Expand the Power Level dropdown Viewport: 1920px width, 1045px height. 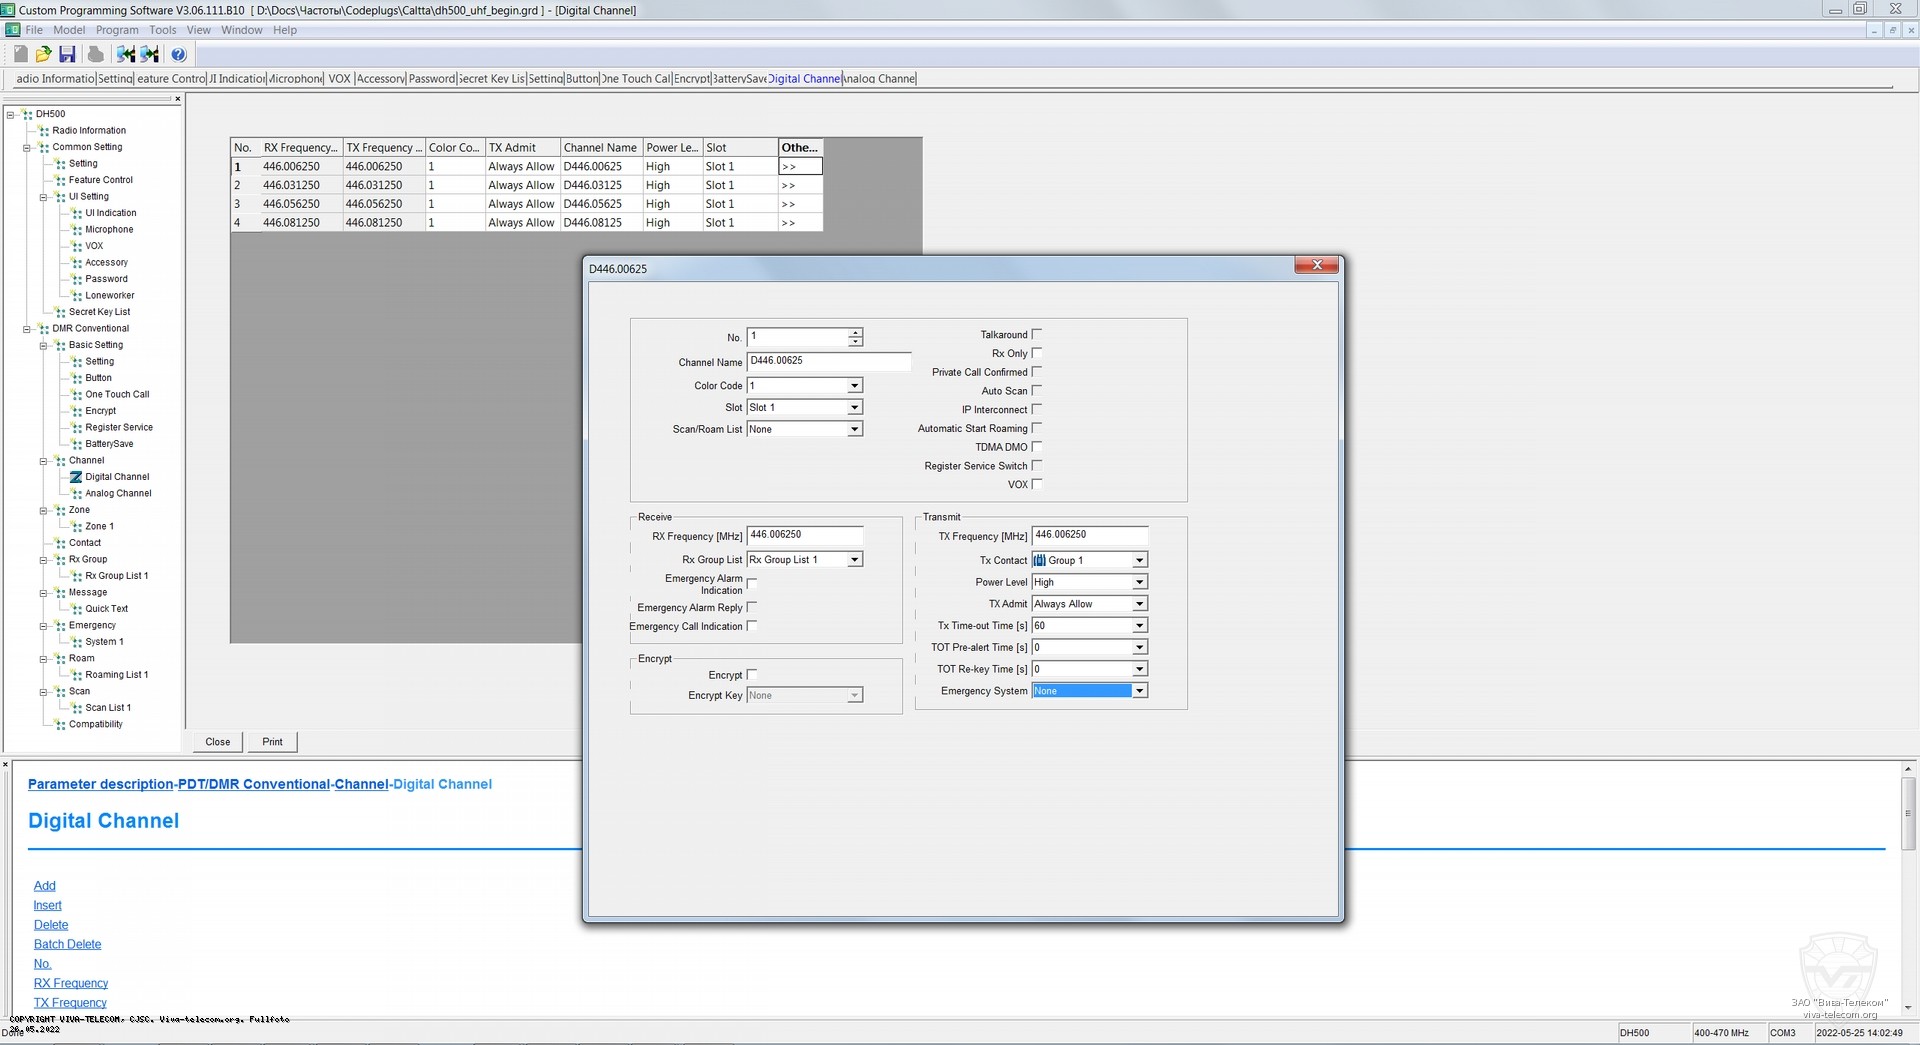coord(1139,582)
